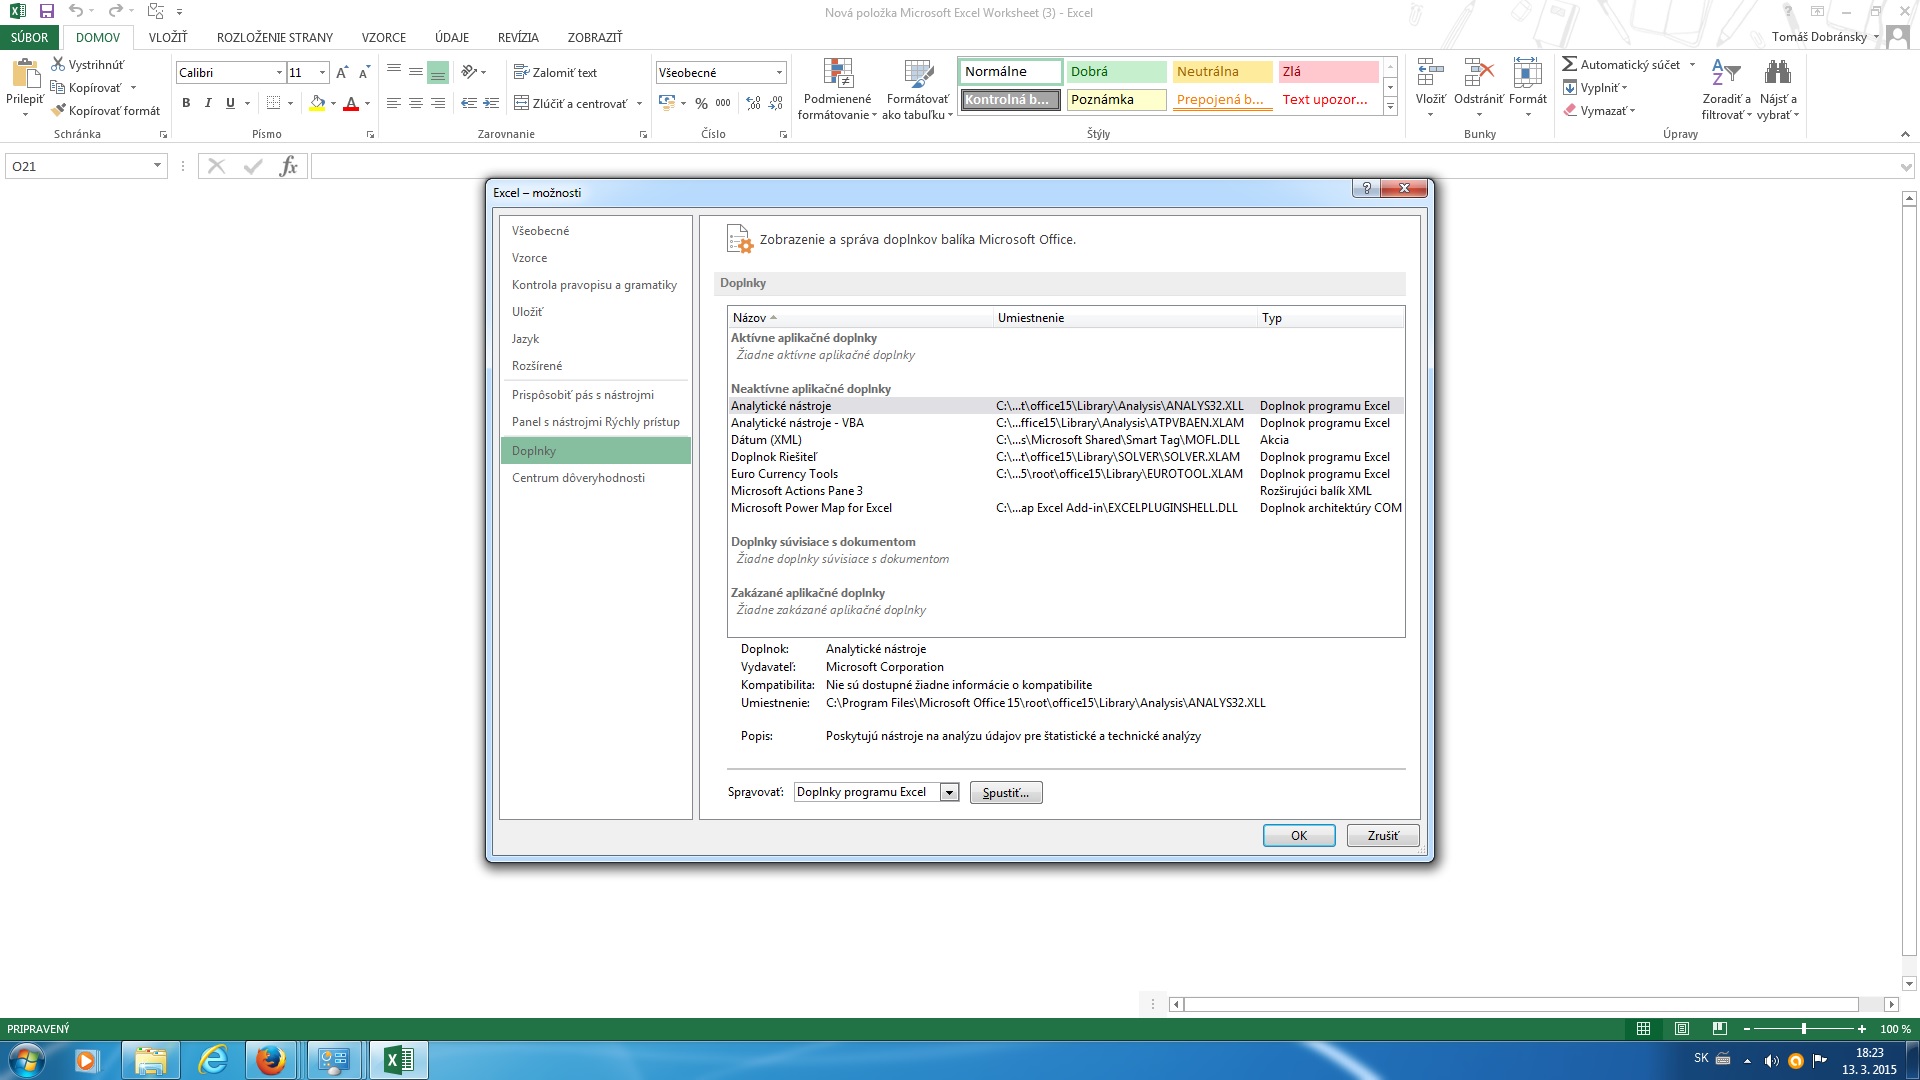Click the Format Painter (Kopírovať formát) icon

[58, 110]
